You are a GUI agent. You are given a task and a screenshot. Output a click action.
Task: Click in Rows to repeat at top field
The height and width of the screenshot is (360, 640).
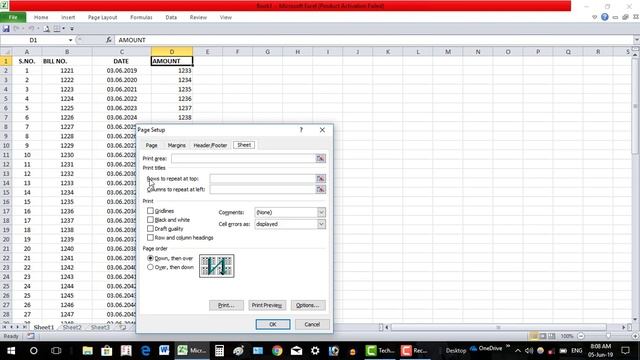point(262,178)
